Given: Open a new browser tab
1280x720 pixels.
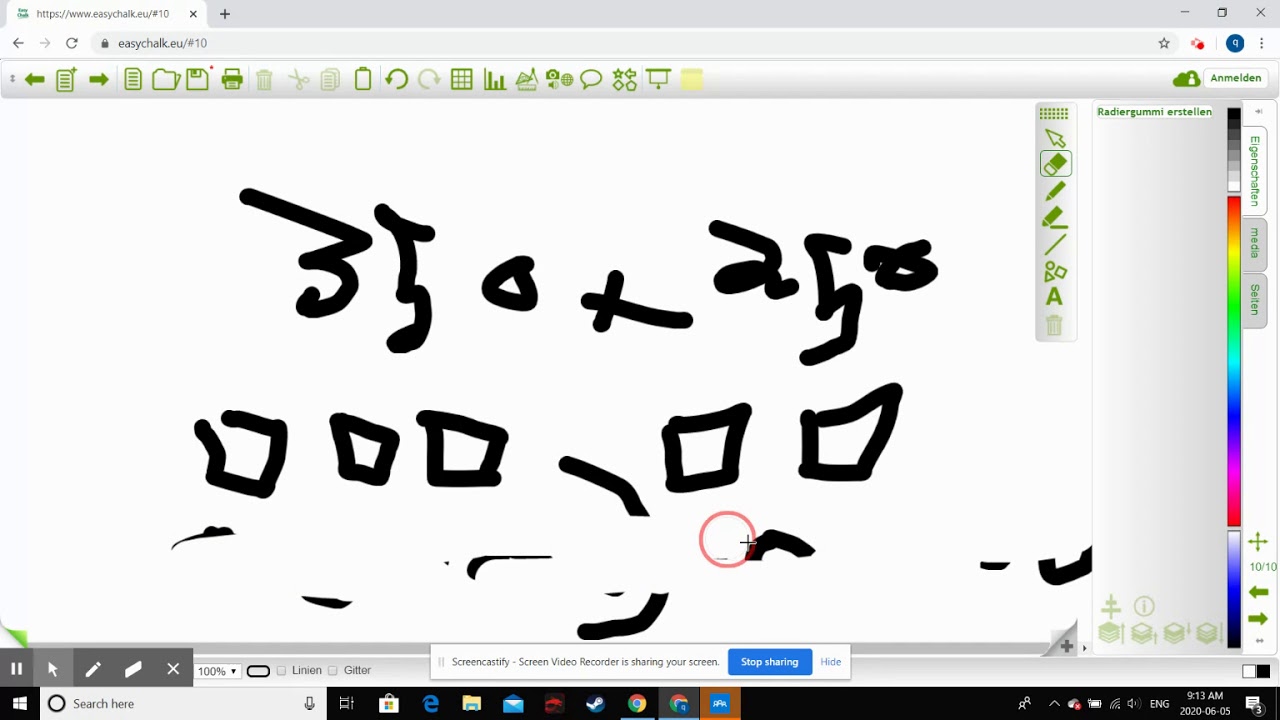Looking at the screenshot, I should tap(225, 14).
